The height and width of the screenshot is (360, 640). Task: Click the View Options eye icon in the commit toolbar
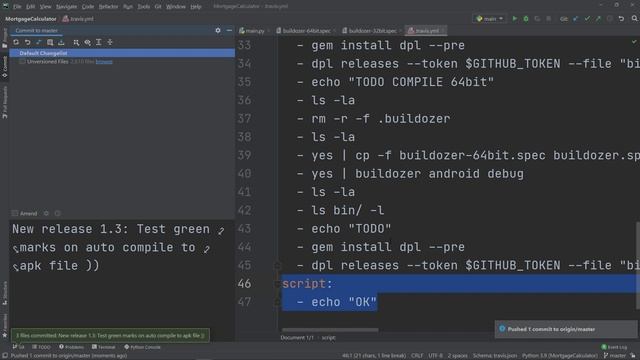click(87, 42)
